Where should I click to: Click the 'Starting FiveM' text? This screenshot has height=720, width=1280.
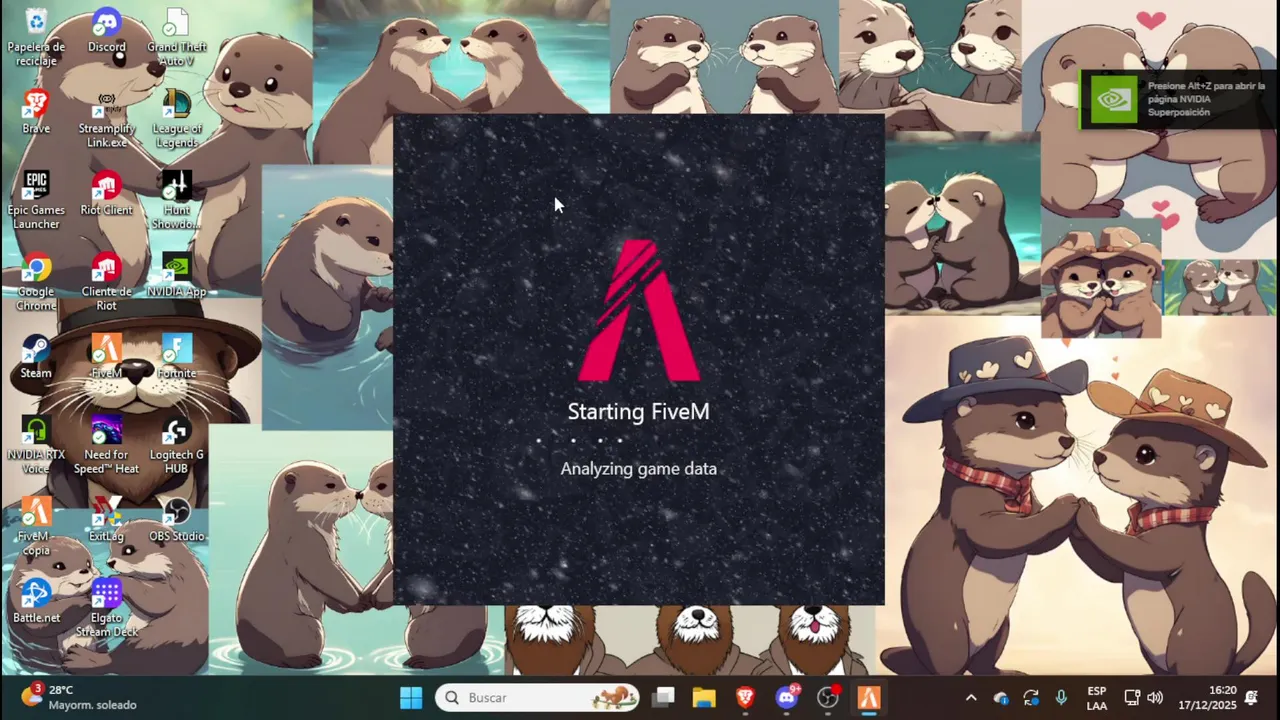tap(638, 412)
